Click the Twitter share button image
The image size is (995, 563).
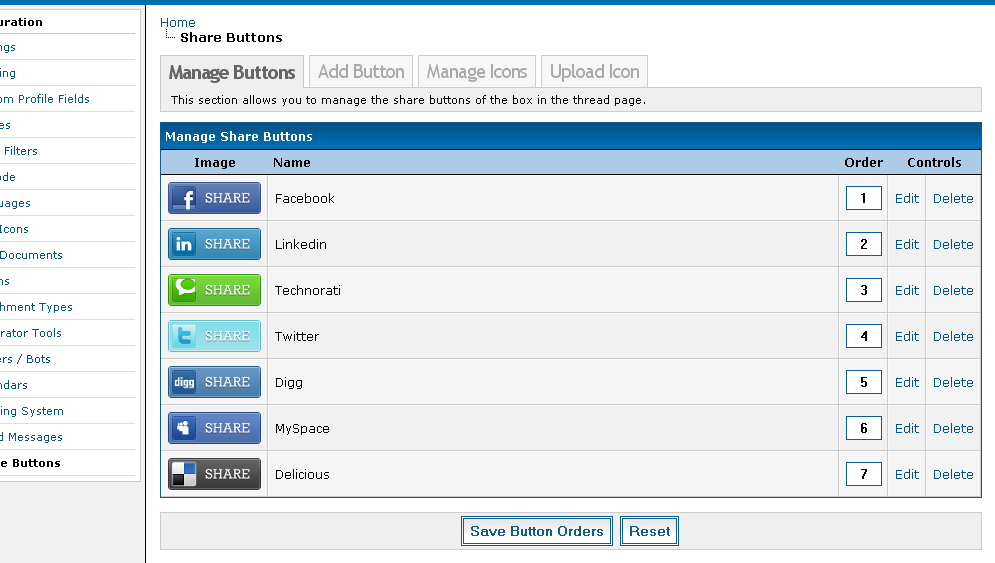point(214,336)
